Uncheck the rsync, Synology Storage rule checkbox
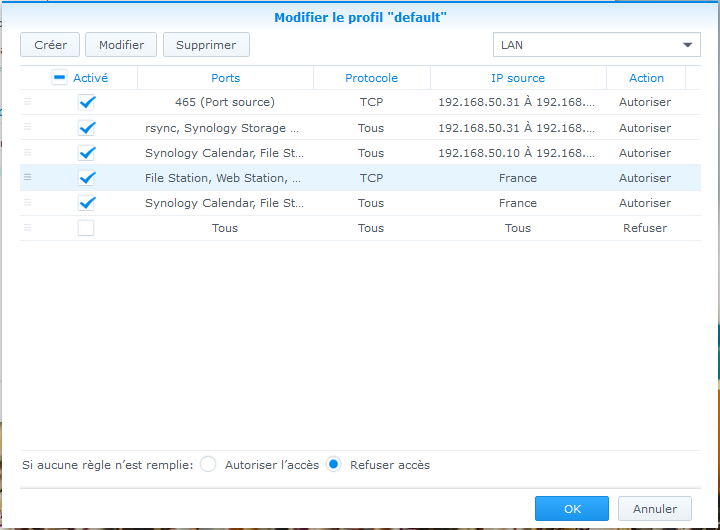The width and height of the screenshot is (720, 530). point(86,128)
